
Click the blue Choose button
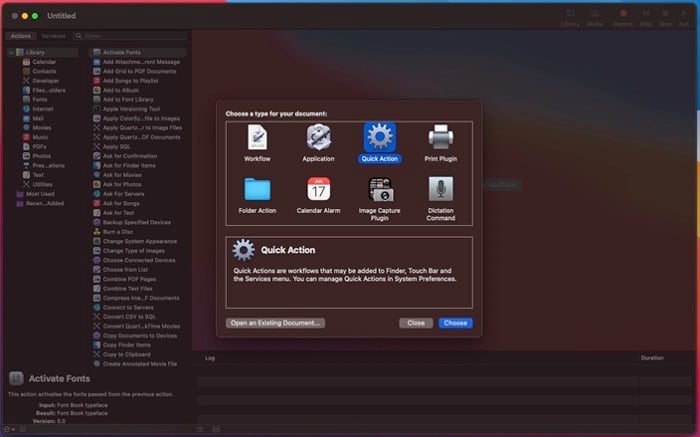pyautogui.click(x=455, y=323)
